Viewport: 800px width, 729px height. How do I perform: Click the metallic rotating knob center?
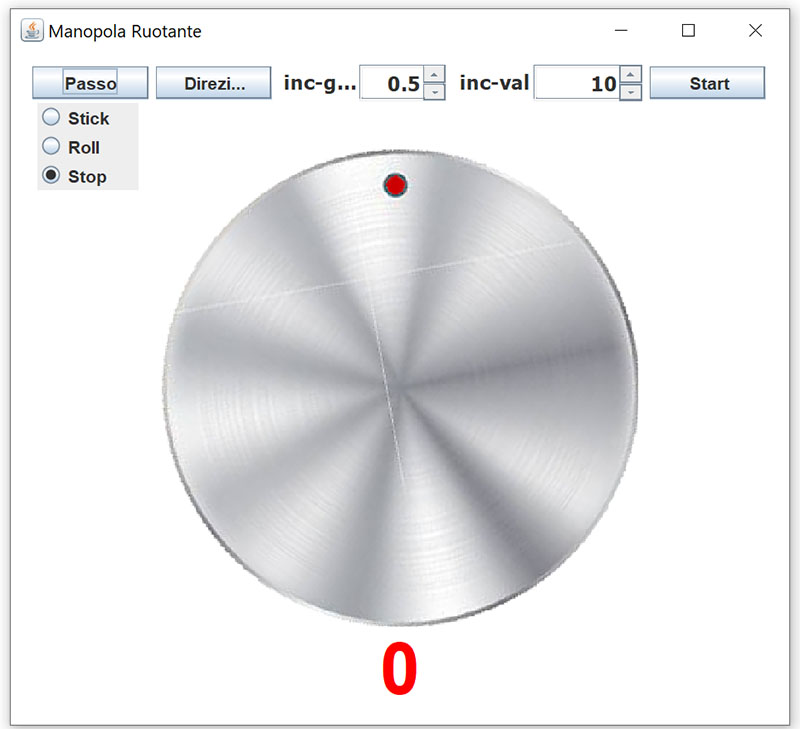click(401, 388)
